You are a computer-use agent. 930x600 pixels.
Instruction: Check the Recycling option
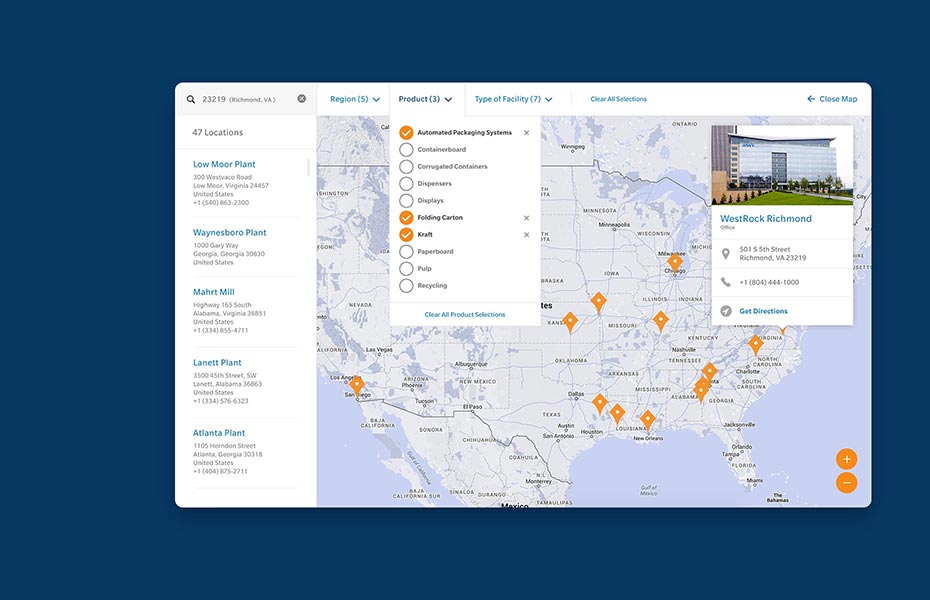coord(406,286)
